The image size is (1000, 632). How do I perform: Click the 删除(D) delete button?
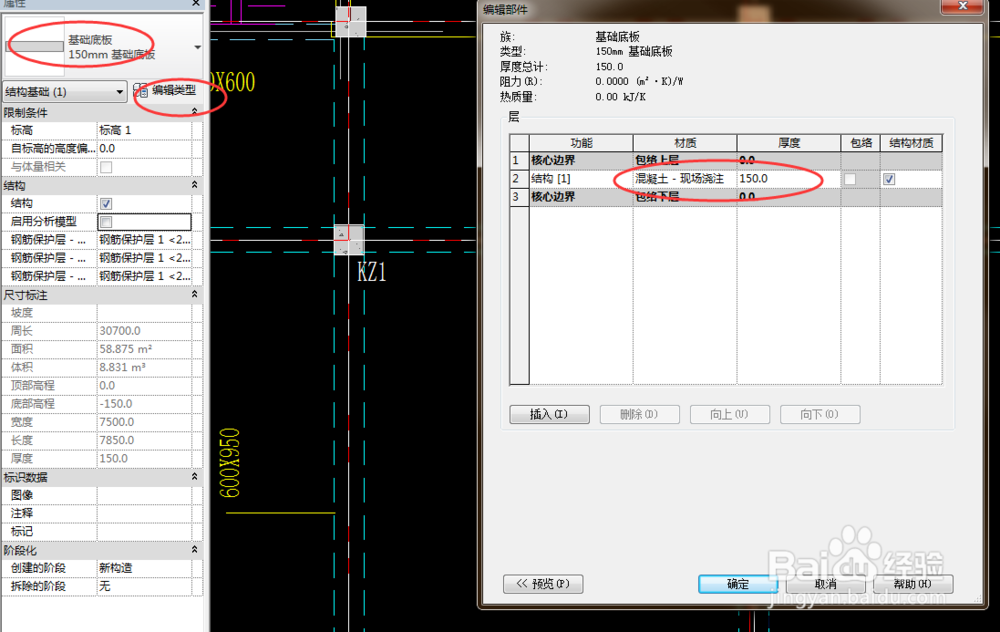coord(639,415)
